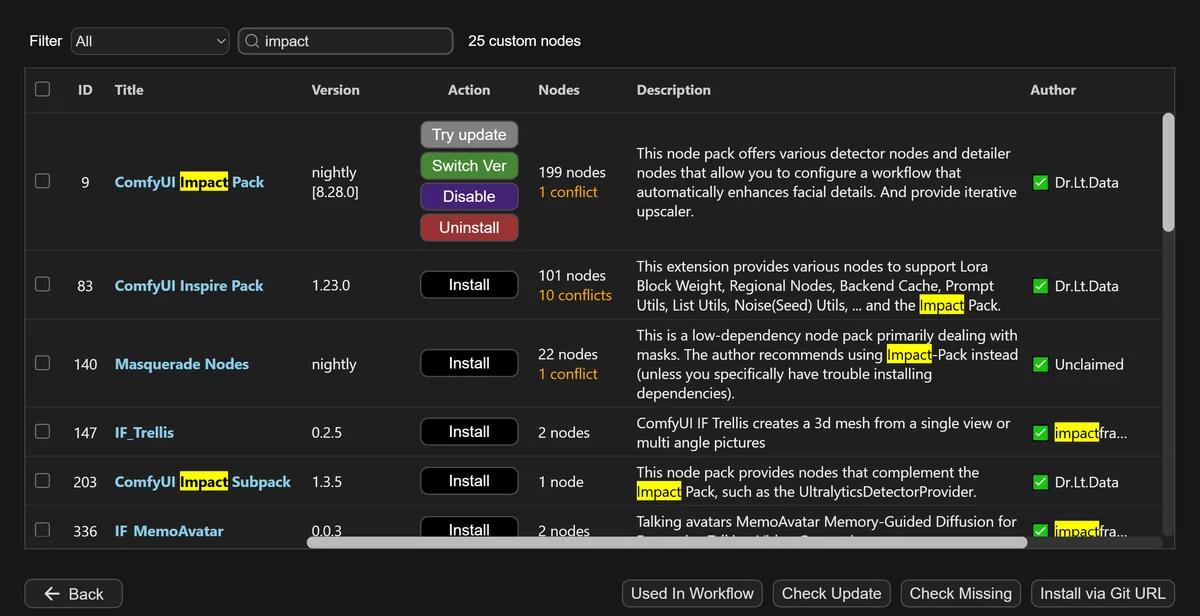Install Masquerade Nodes

[x=469, y=363]
